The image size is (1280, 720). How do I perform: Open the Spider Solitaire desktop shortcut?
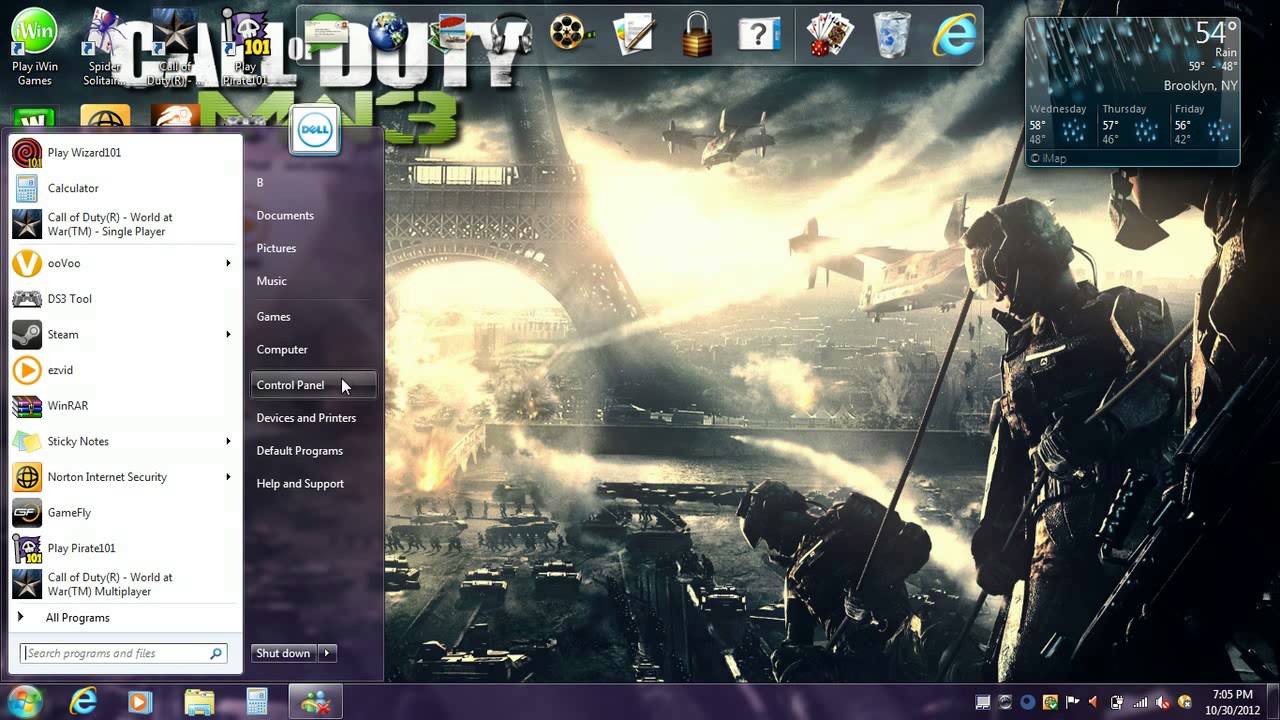pyautogui.click(x=104, y=46)
